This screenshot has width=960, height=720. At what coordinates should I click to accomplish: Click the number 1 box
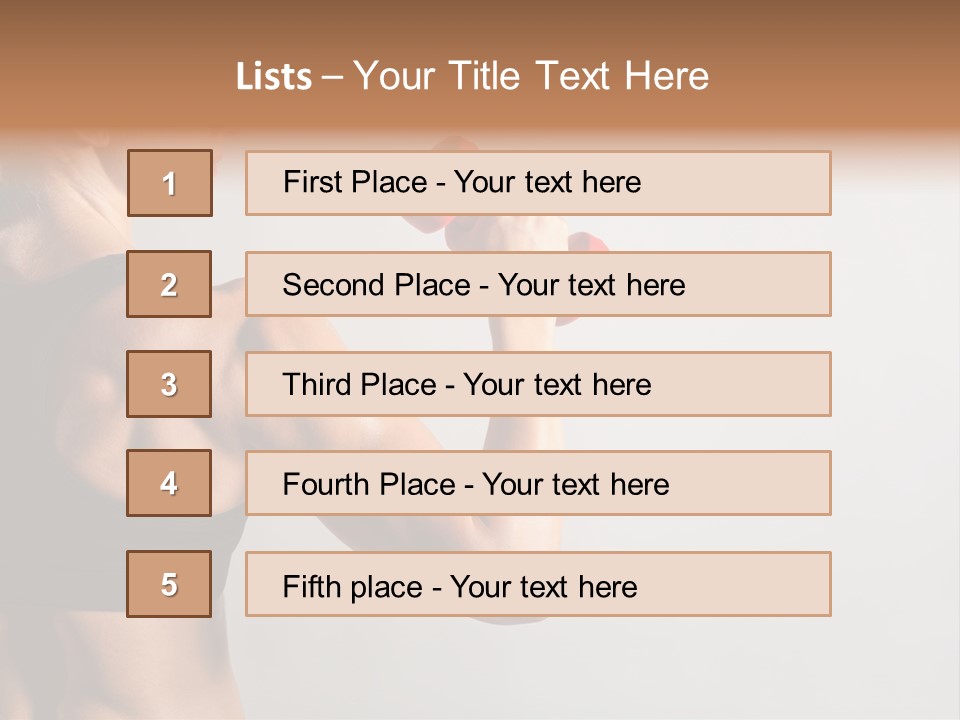click(170, 183)
